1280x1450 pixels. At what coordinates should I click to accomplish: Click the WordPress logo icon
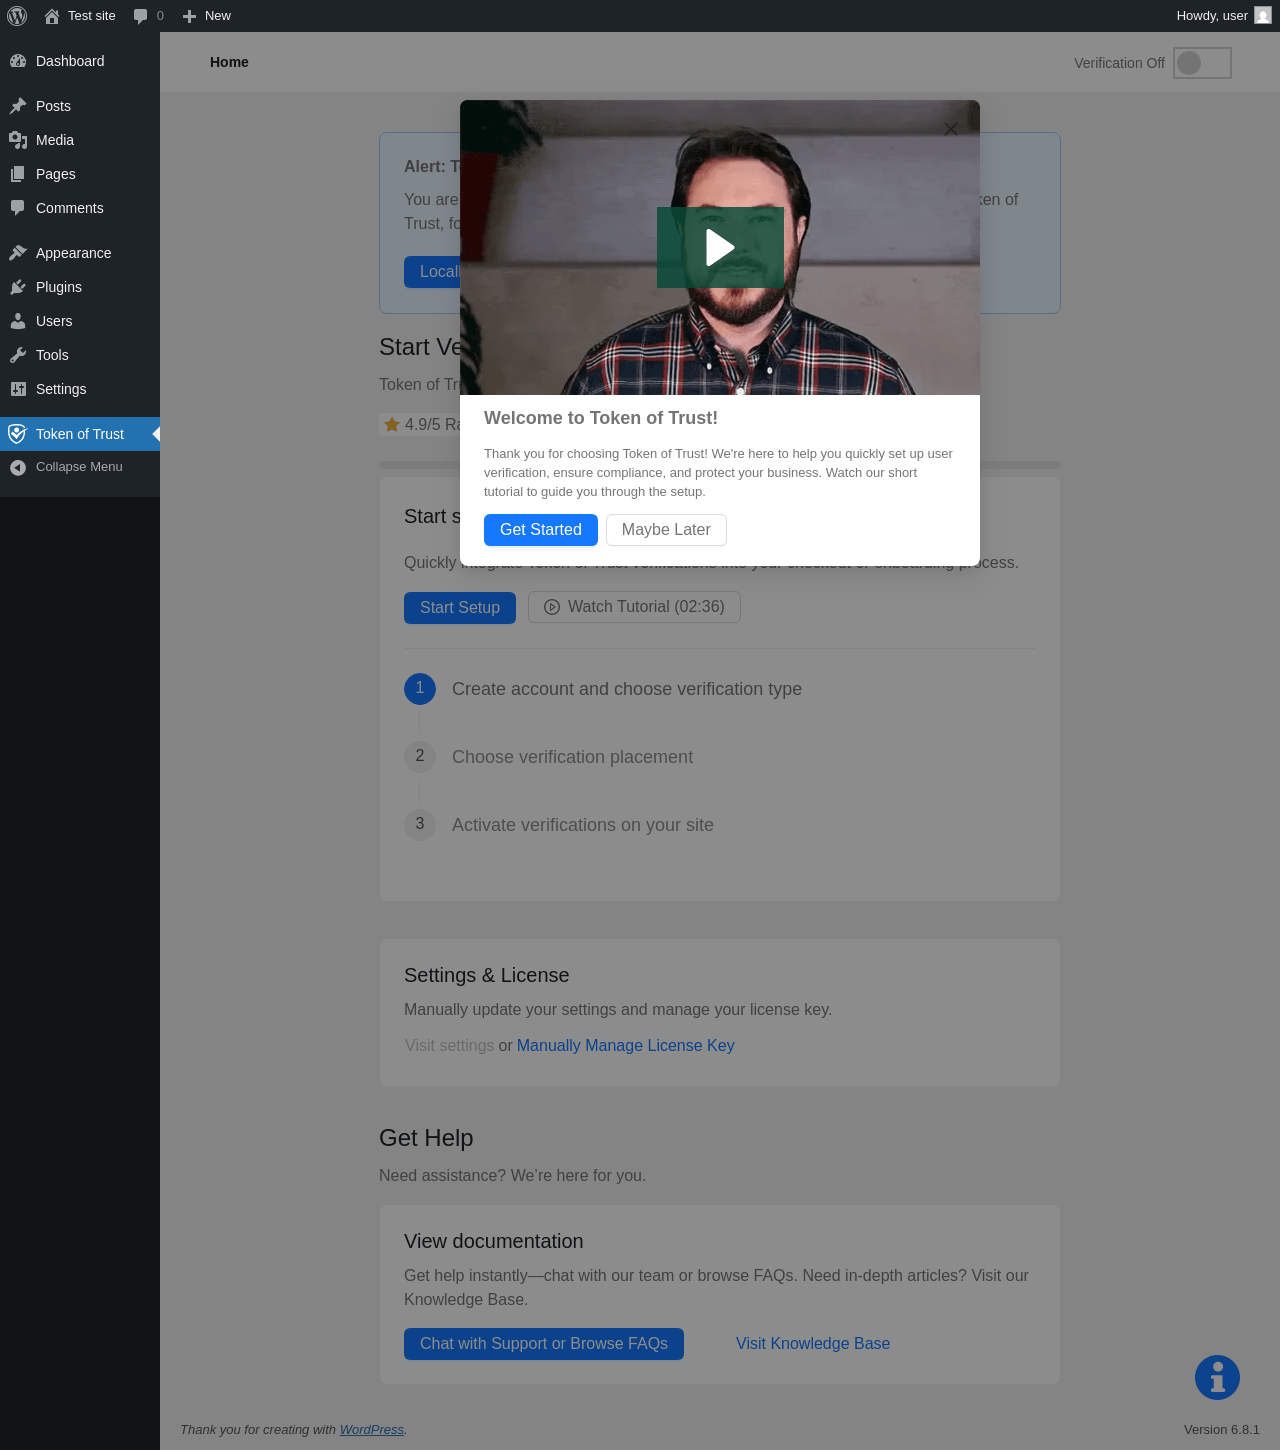click(x=17, y=16)
